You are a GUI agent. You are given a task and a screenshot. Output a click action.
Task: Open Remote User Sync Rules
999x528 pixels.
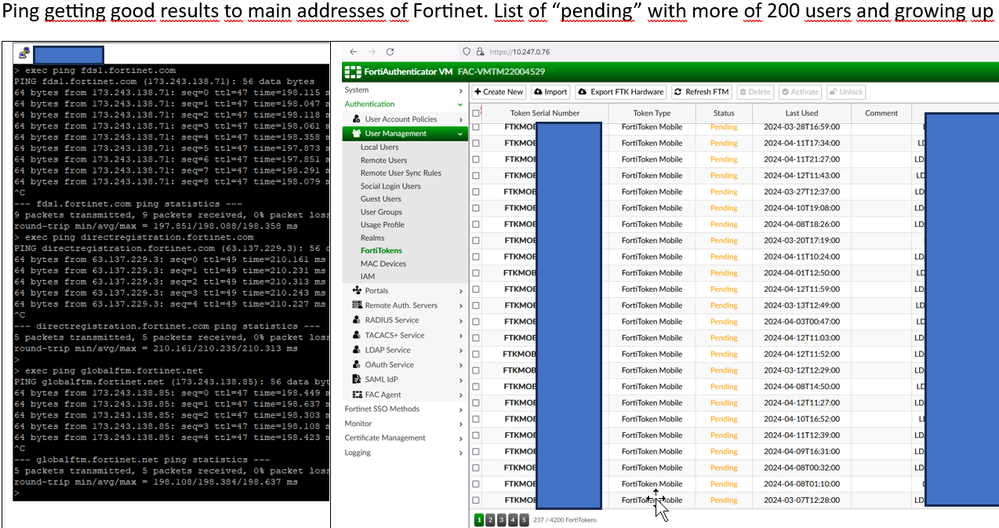click(401, 173)
